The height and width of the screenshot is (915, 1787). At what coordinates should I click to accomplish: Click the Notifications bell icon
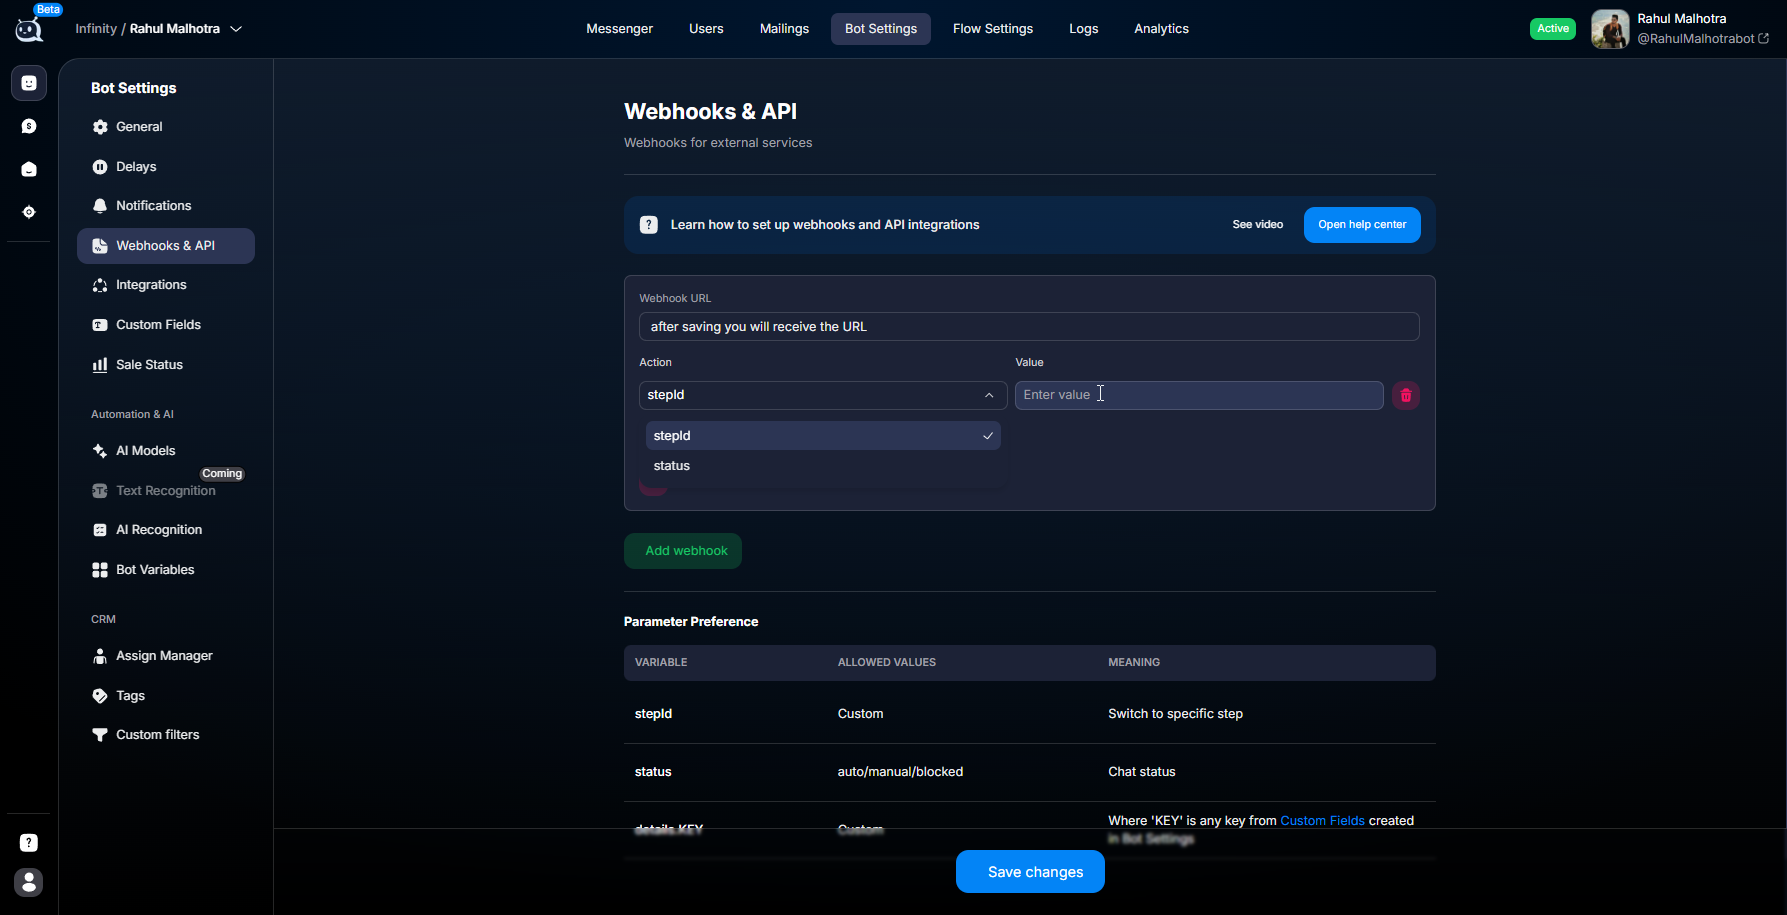tap(100, 206)
